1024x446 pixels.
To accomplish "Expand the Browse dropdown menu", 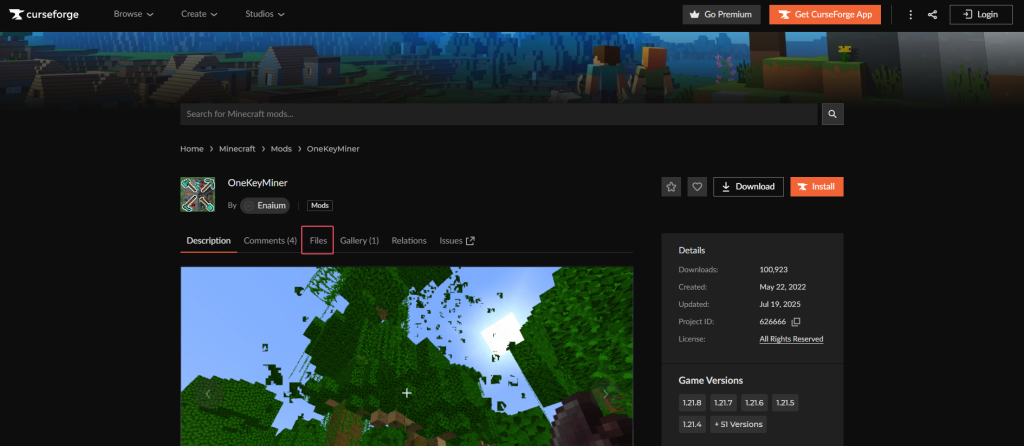I will pos(133,15).
